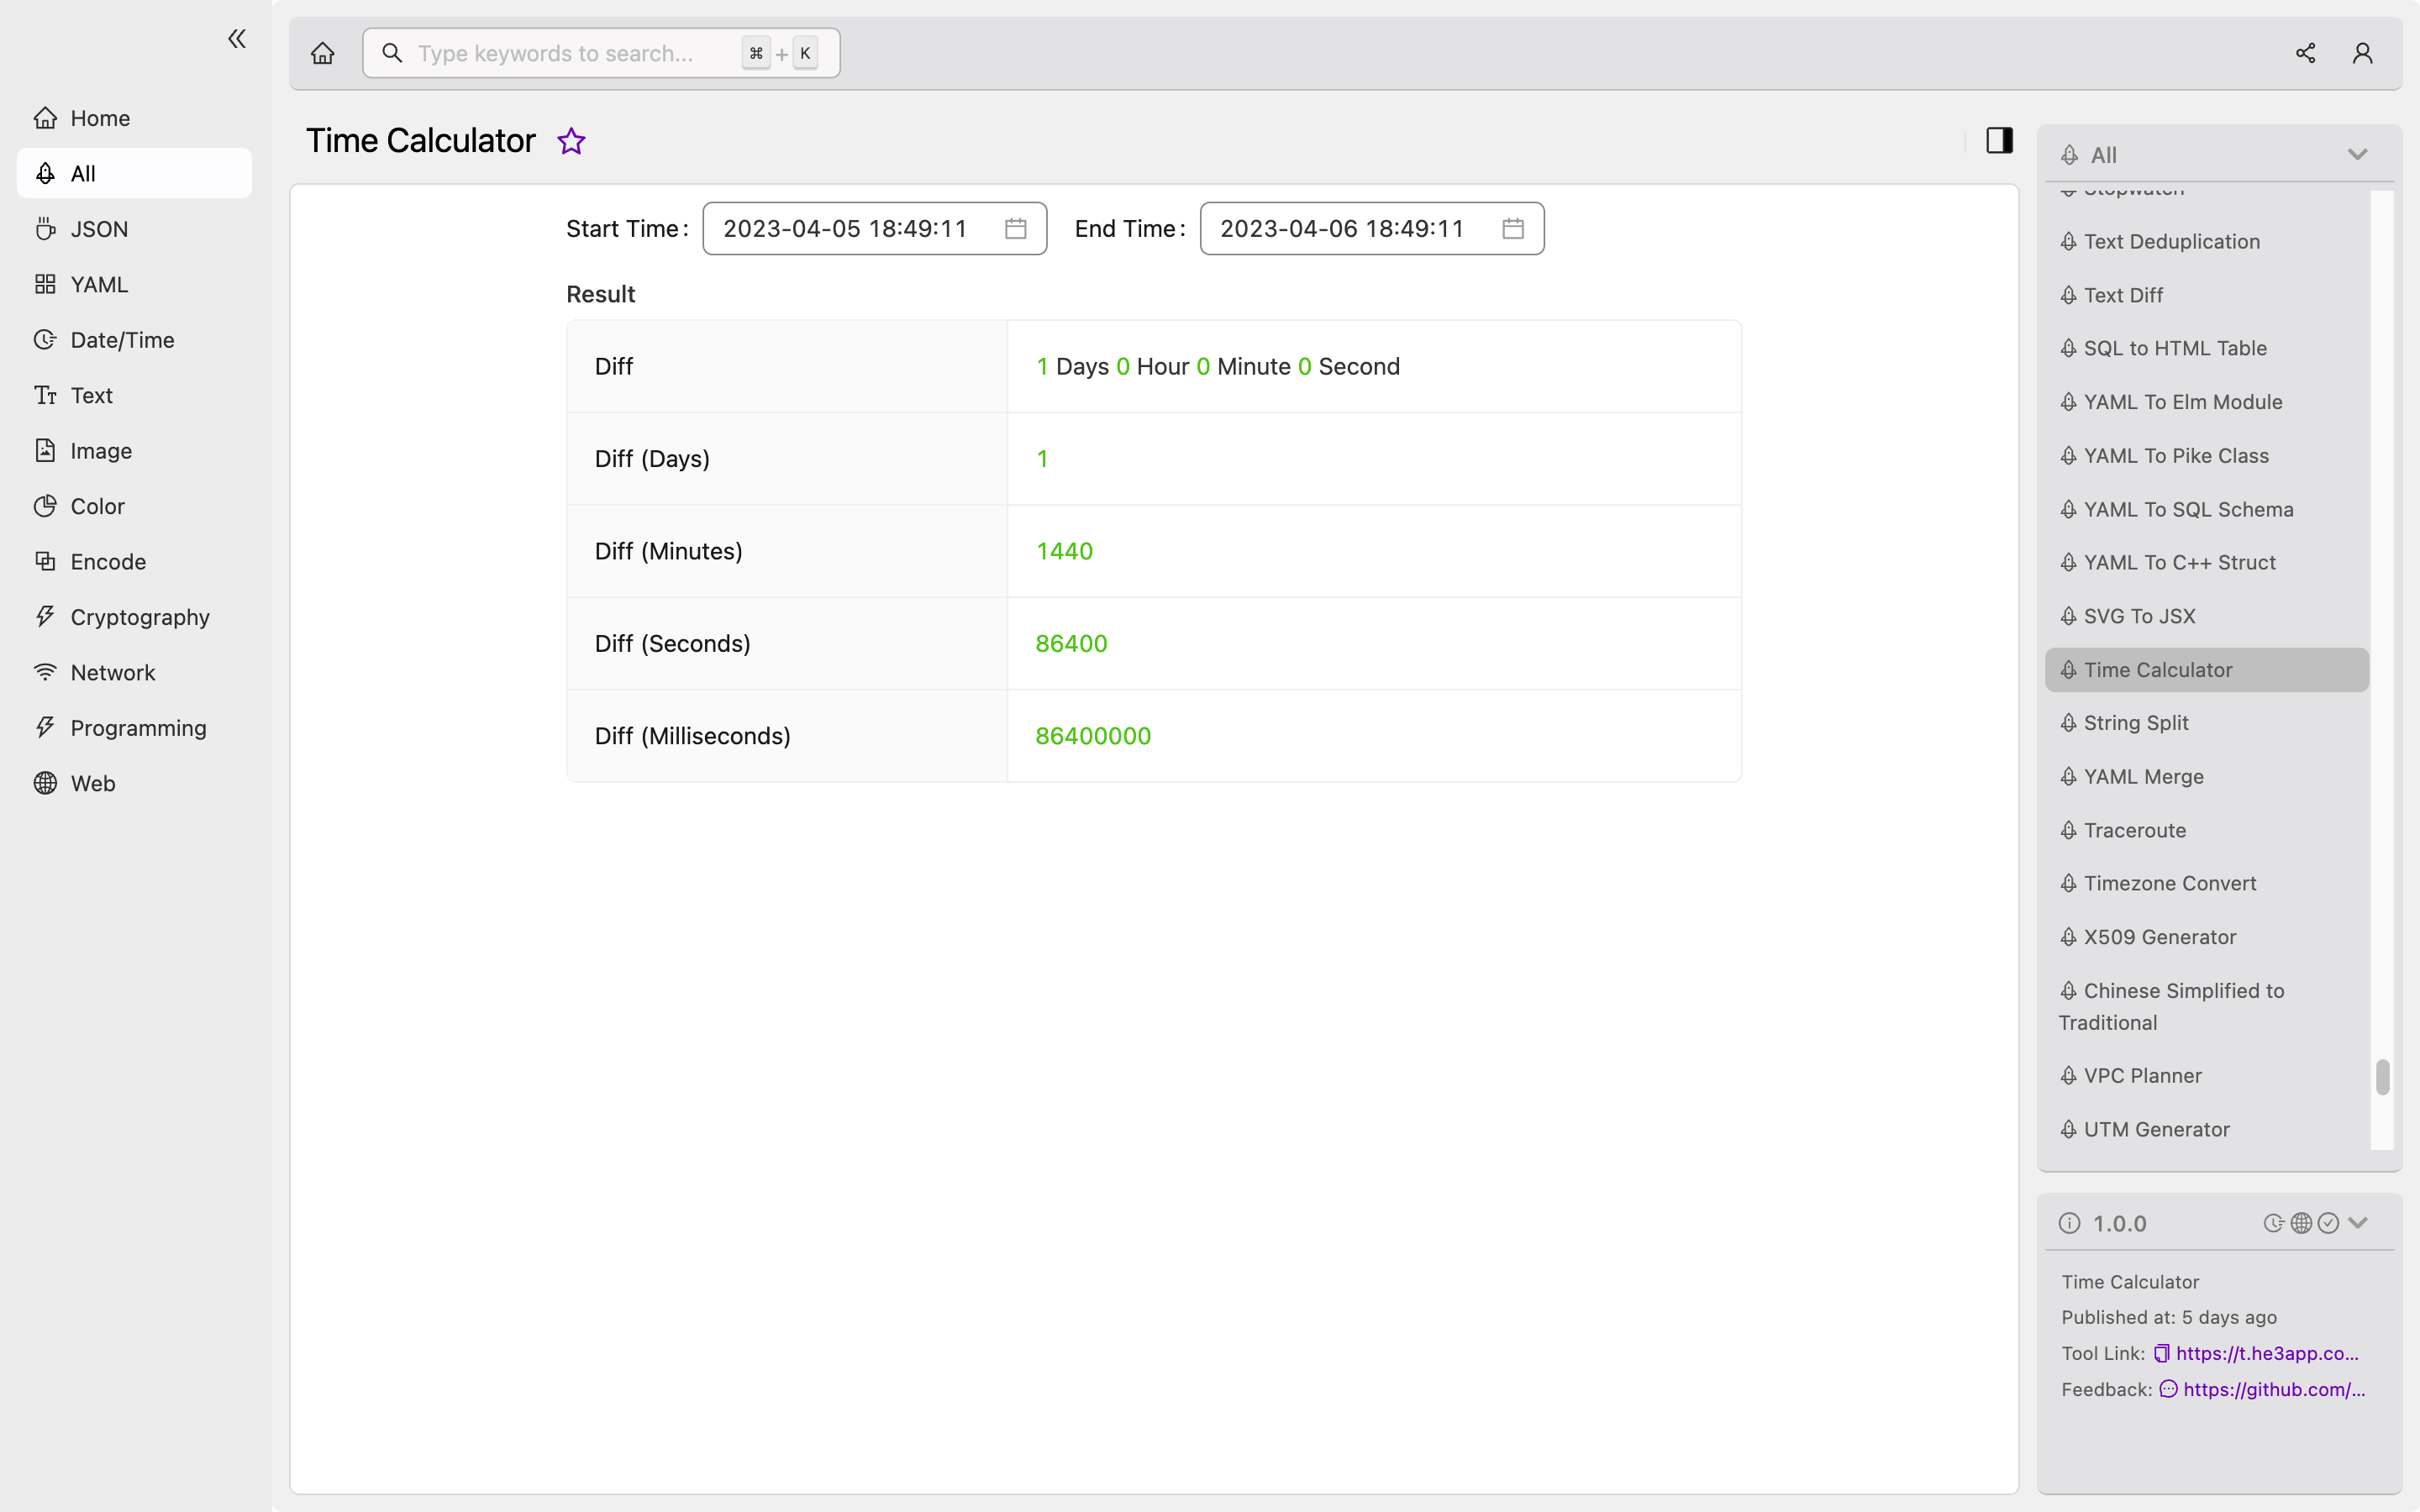Toggle the star/favorite on Time Calculator

point(570,139)
